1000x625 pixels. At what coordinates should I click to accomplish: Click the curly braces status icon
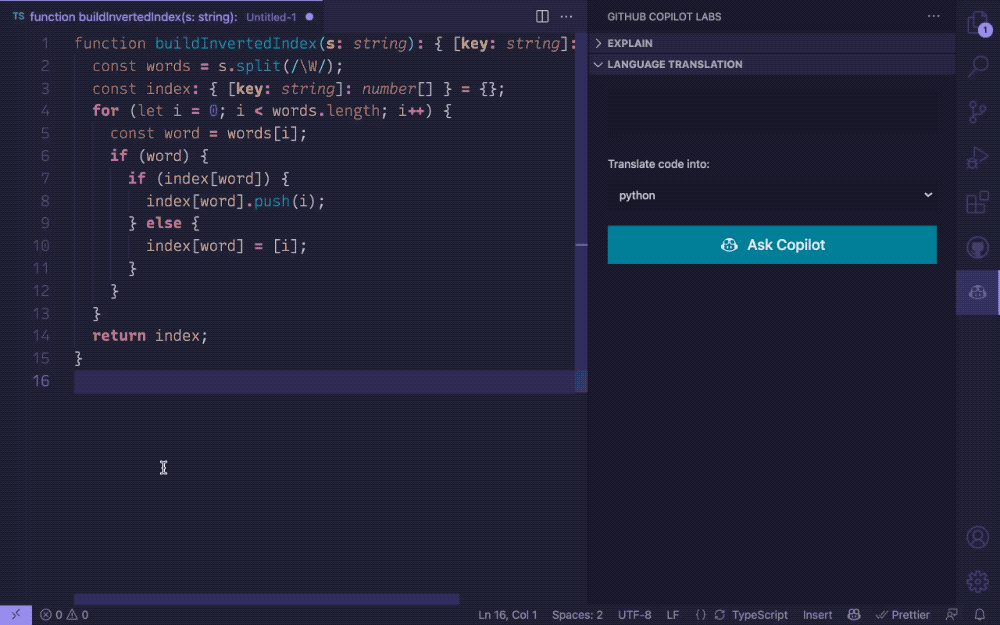(x=700, y=615)
